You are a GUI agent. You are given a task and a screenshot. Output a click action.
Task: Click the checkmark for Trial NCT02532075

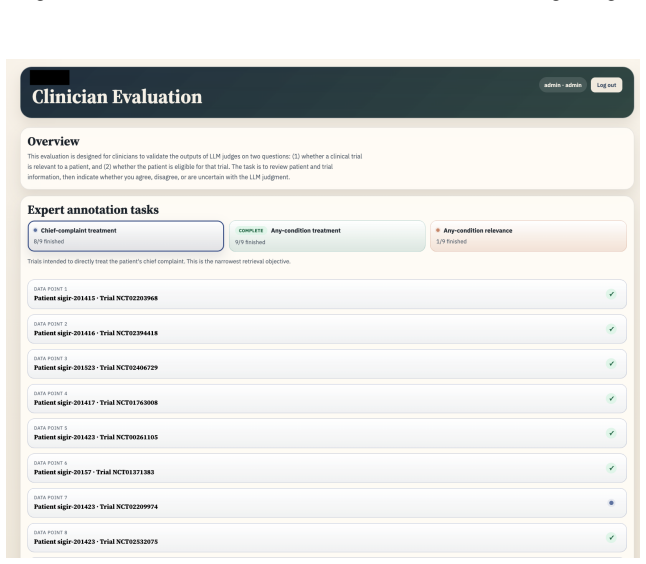point(611,538)
